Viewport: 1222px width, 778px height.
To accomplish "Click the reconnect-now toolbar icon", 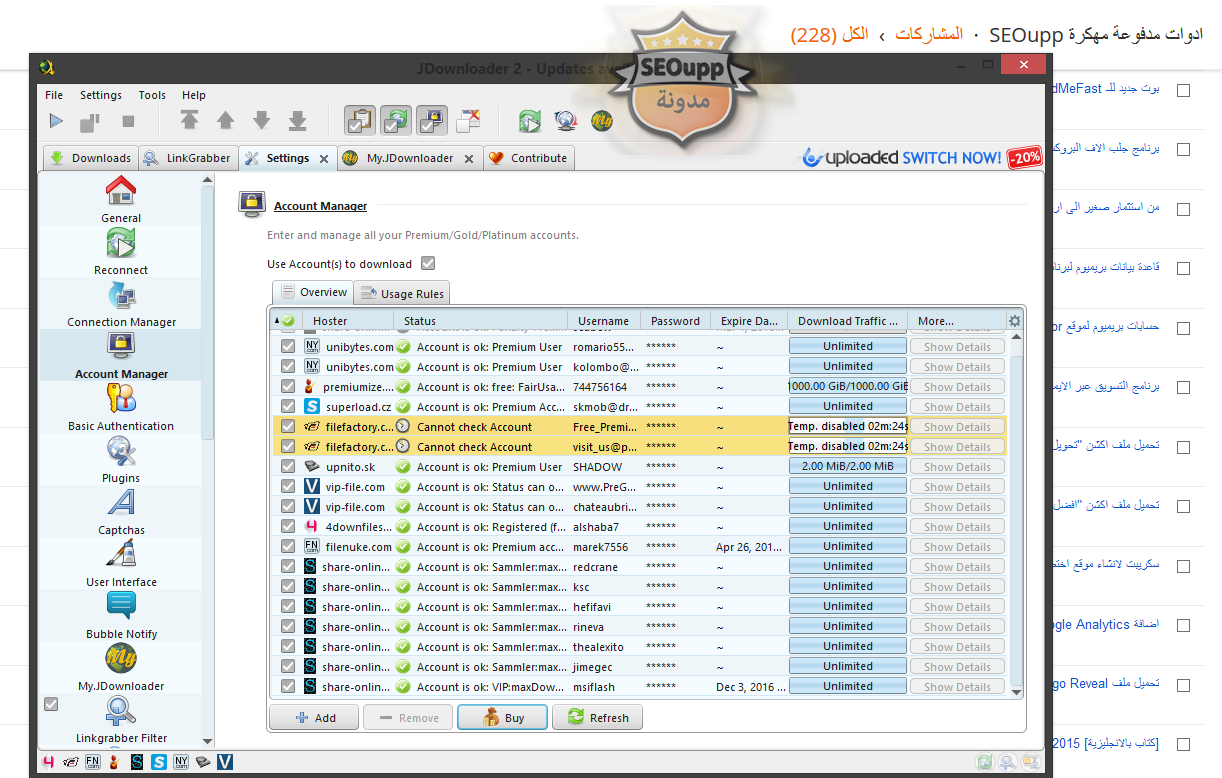I will click(530, 122).
